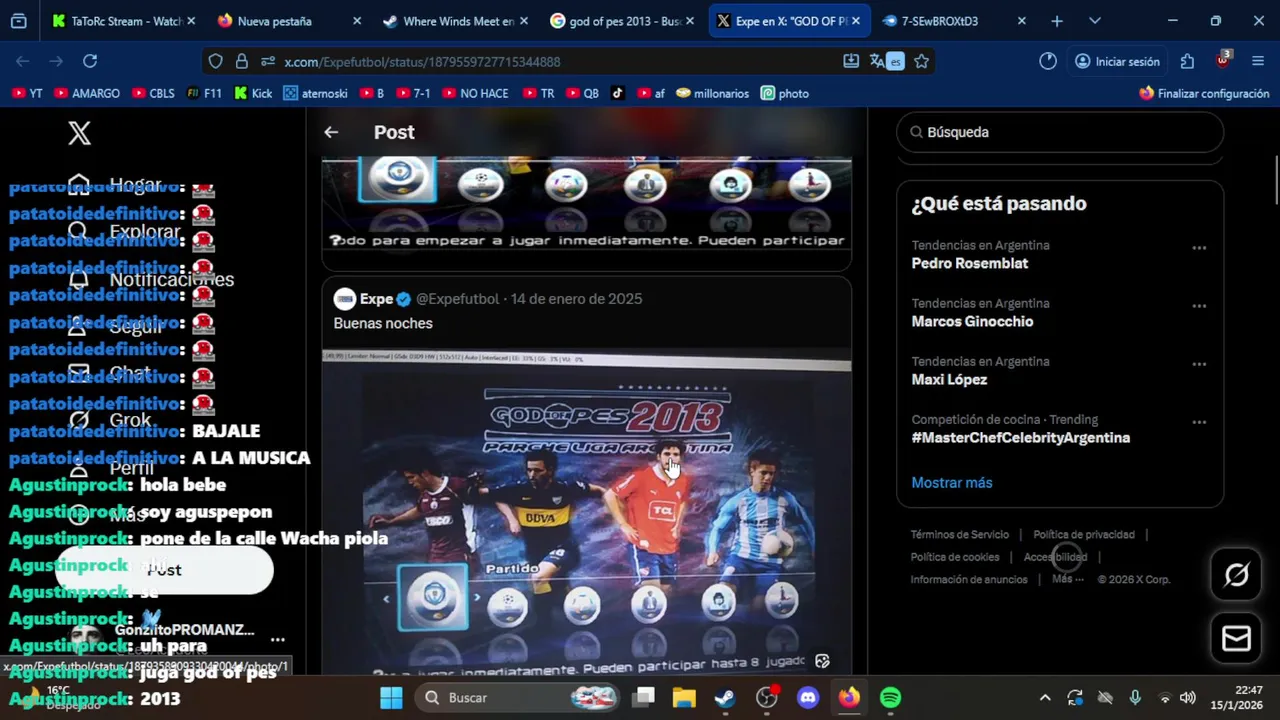Show hidden system tray icons
Screen dimensions: 1280x720
point(1045,698)
